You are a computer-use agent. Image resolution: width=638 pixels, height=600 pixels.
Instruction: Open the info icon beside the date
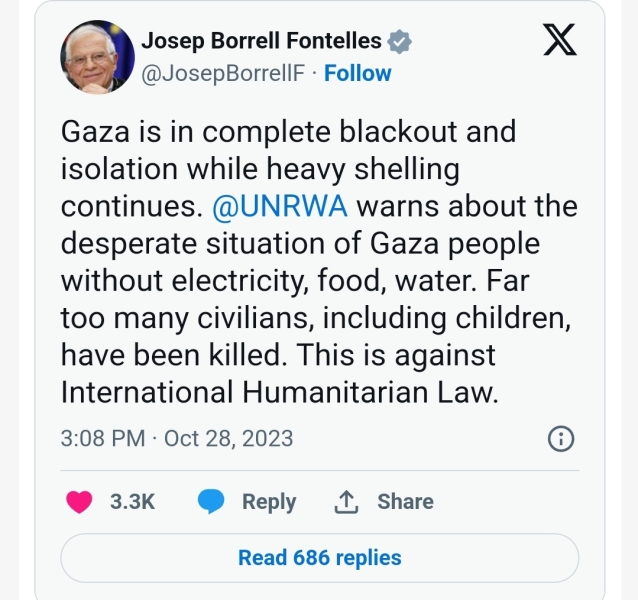click(x=562, y=438)
